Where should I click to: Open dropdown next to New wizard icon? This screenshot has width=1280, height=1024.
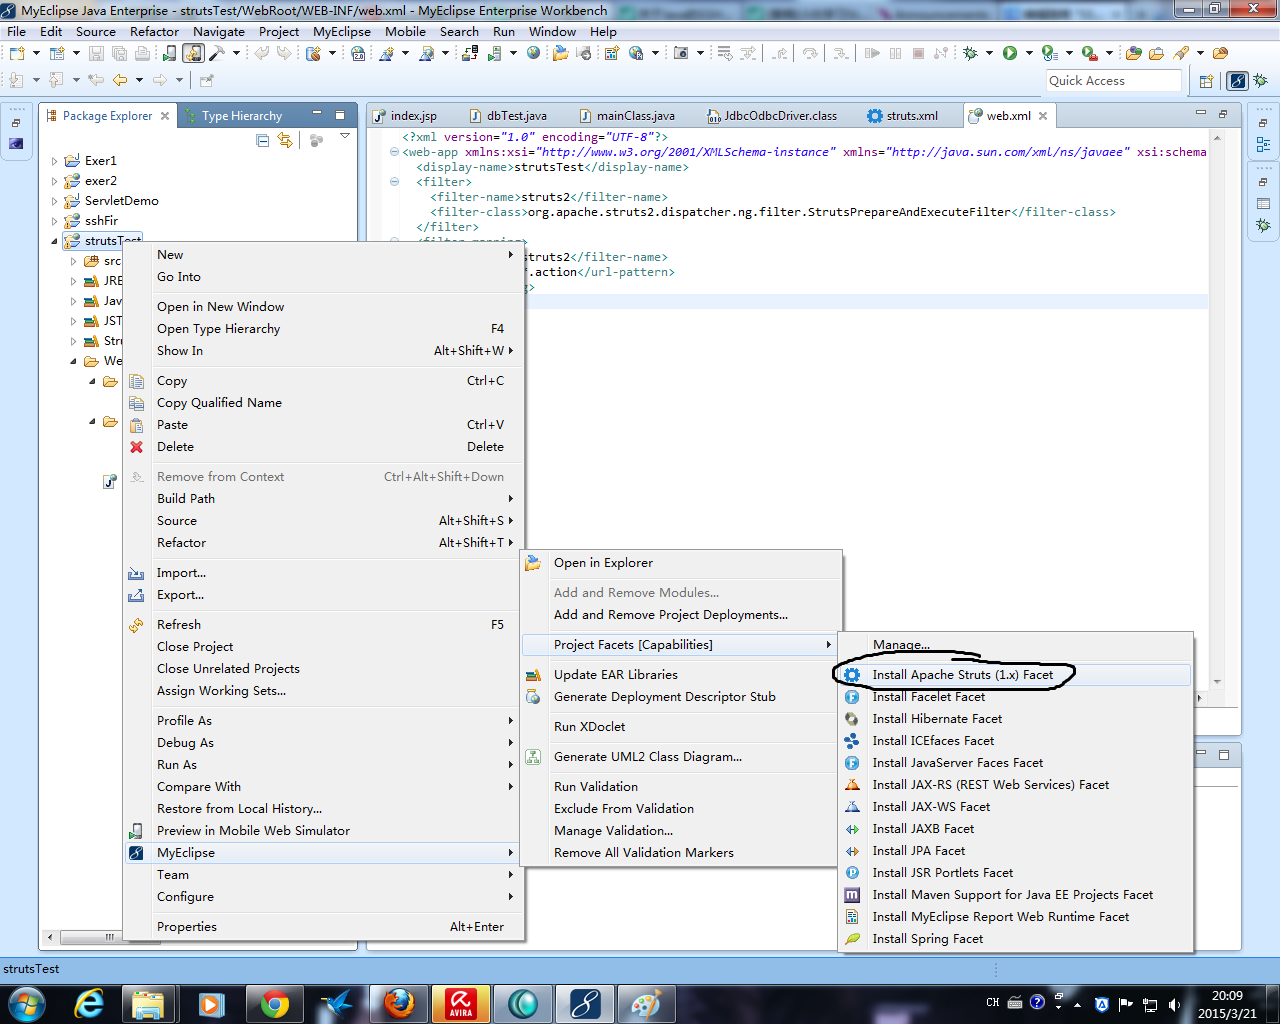pyautogui.click(x=36, y=53)
